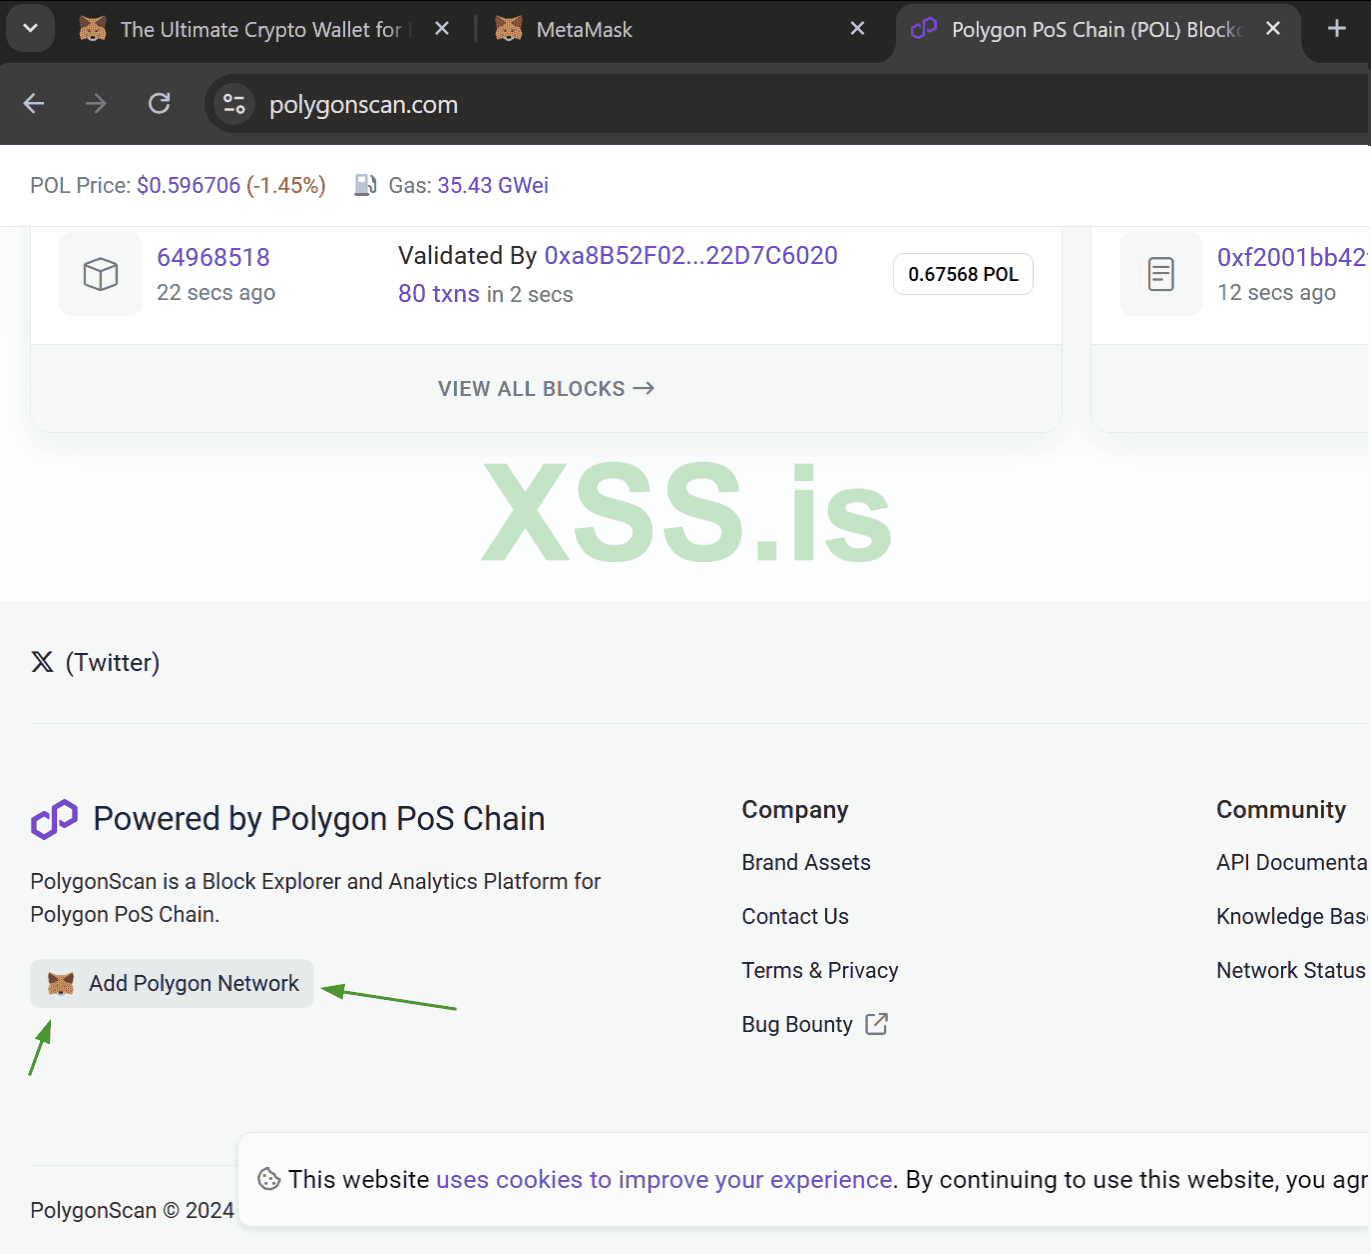
Task: Click Add Polygon Network button
Action: pyautogui.click(x=172, y=984)
